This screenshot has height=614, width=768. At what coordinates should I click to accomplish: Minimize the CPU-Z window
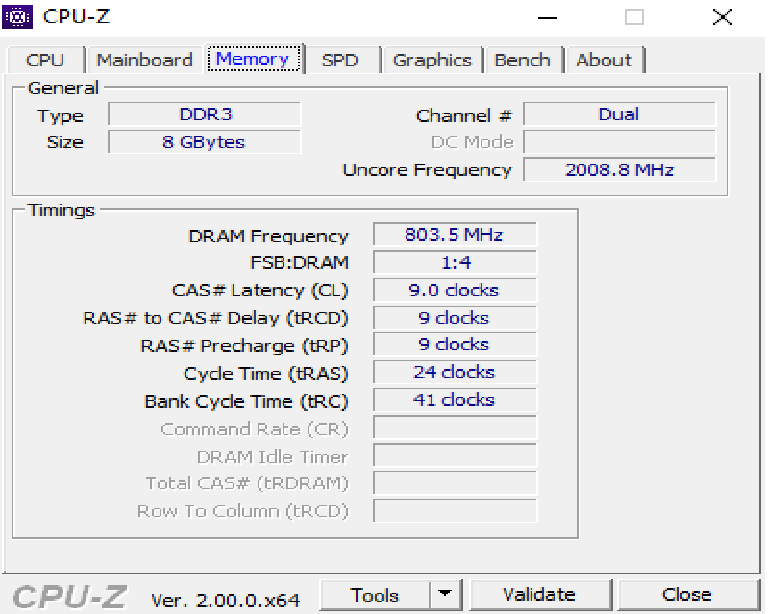[547, 18]
